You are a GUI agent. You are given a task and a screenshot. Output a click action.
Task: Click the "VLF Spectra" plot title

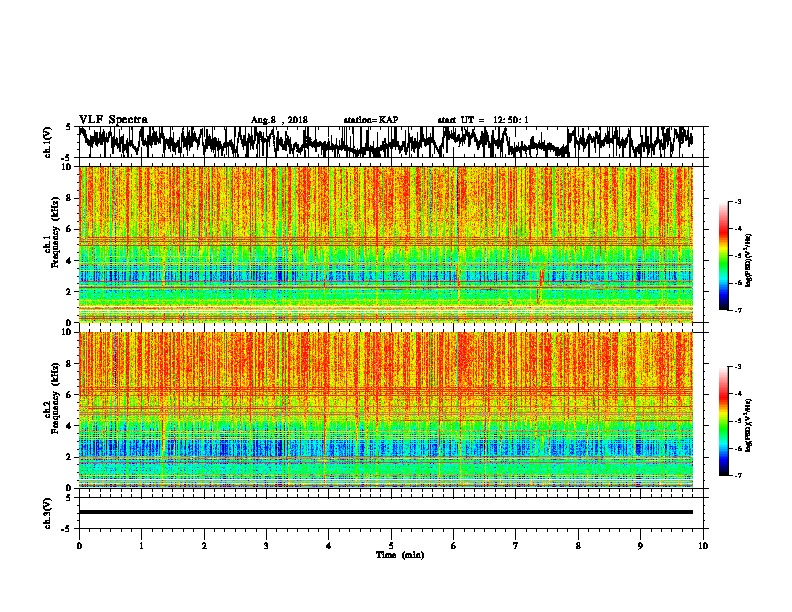click(x=113, y=119)
